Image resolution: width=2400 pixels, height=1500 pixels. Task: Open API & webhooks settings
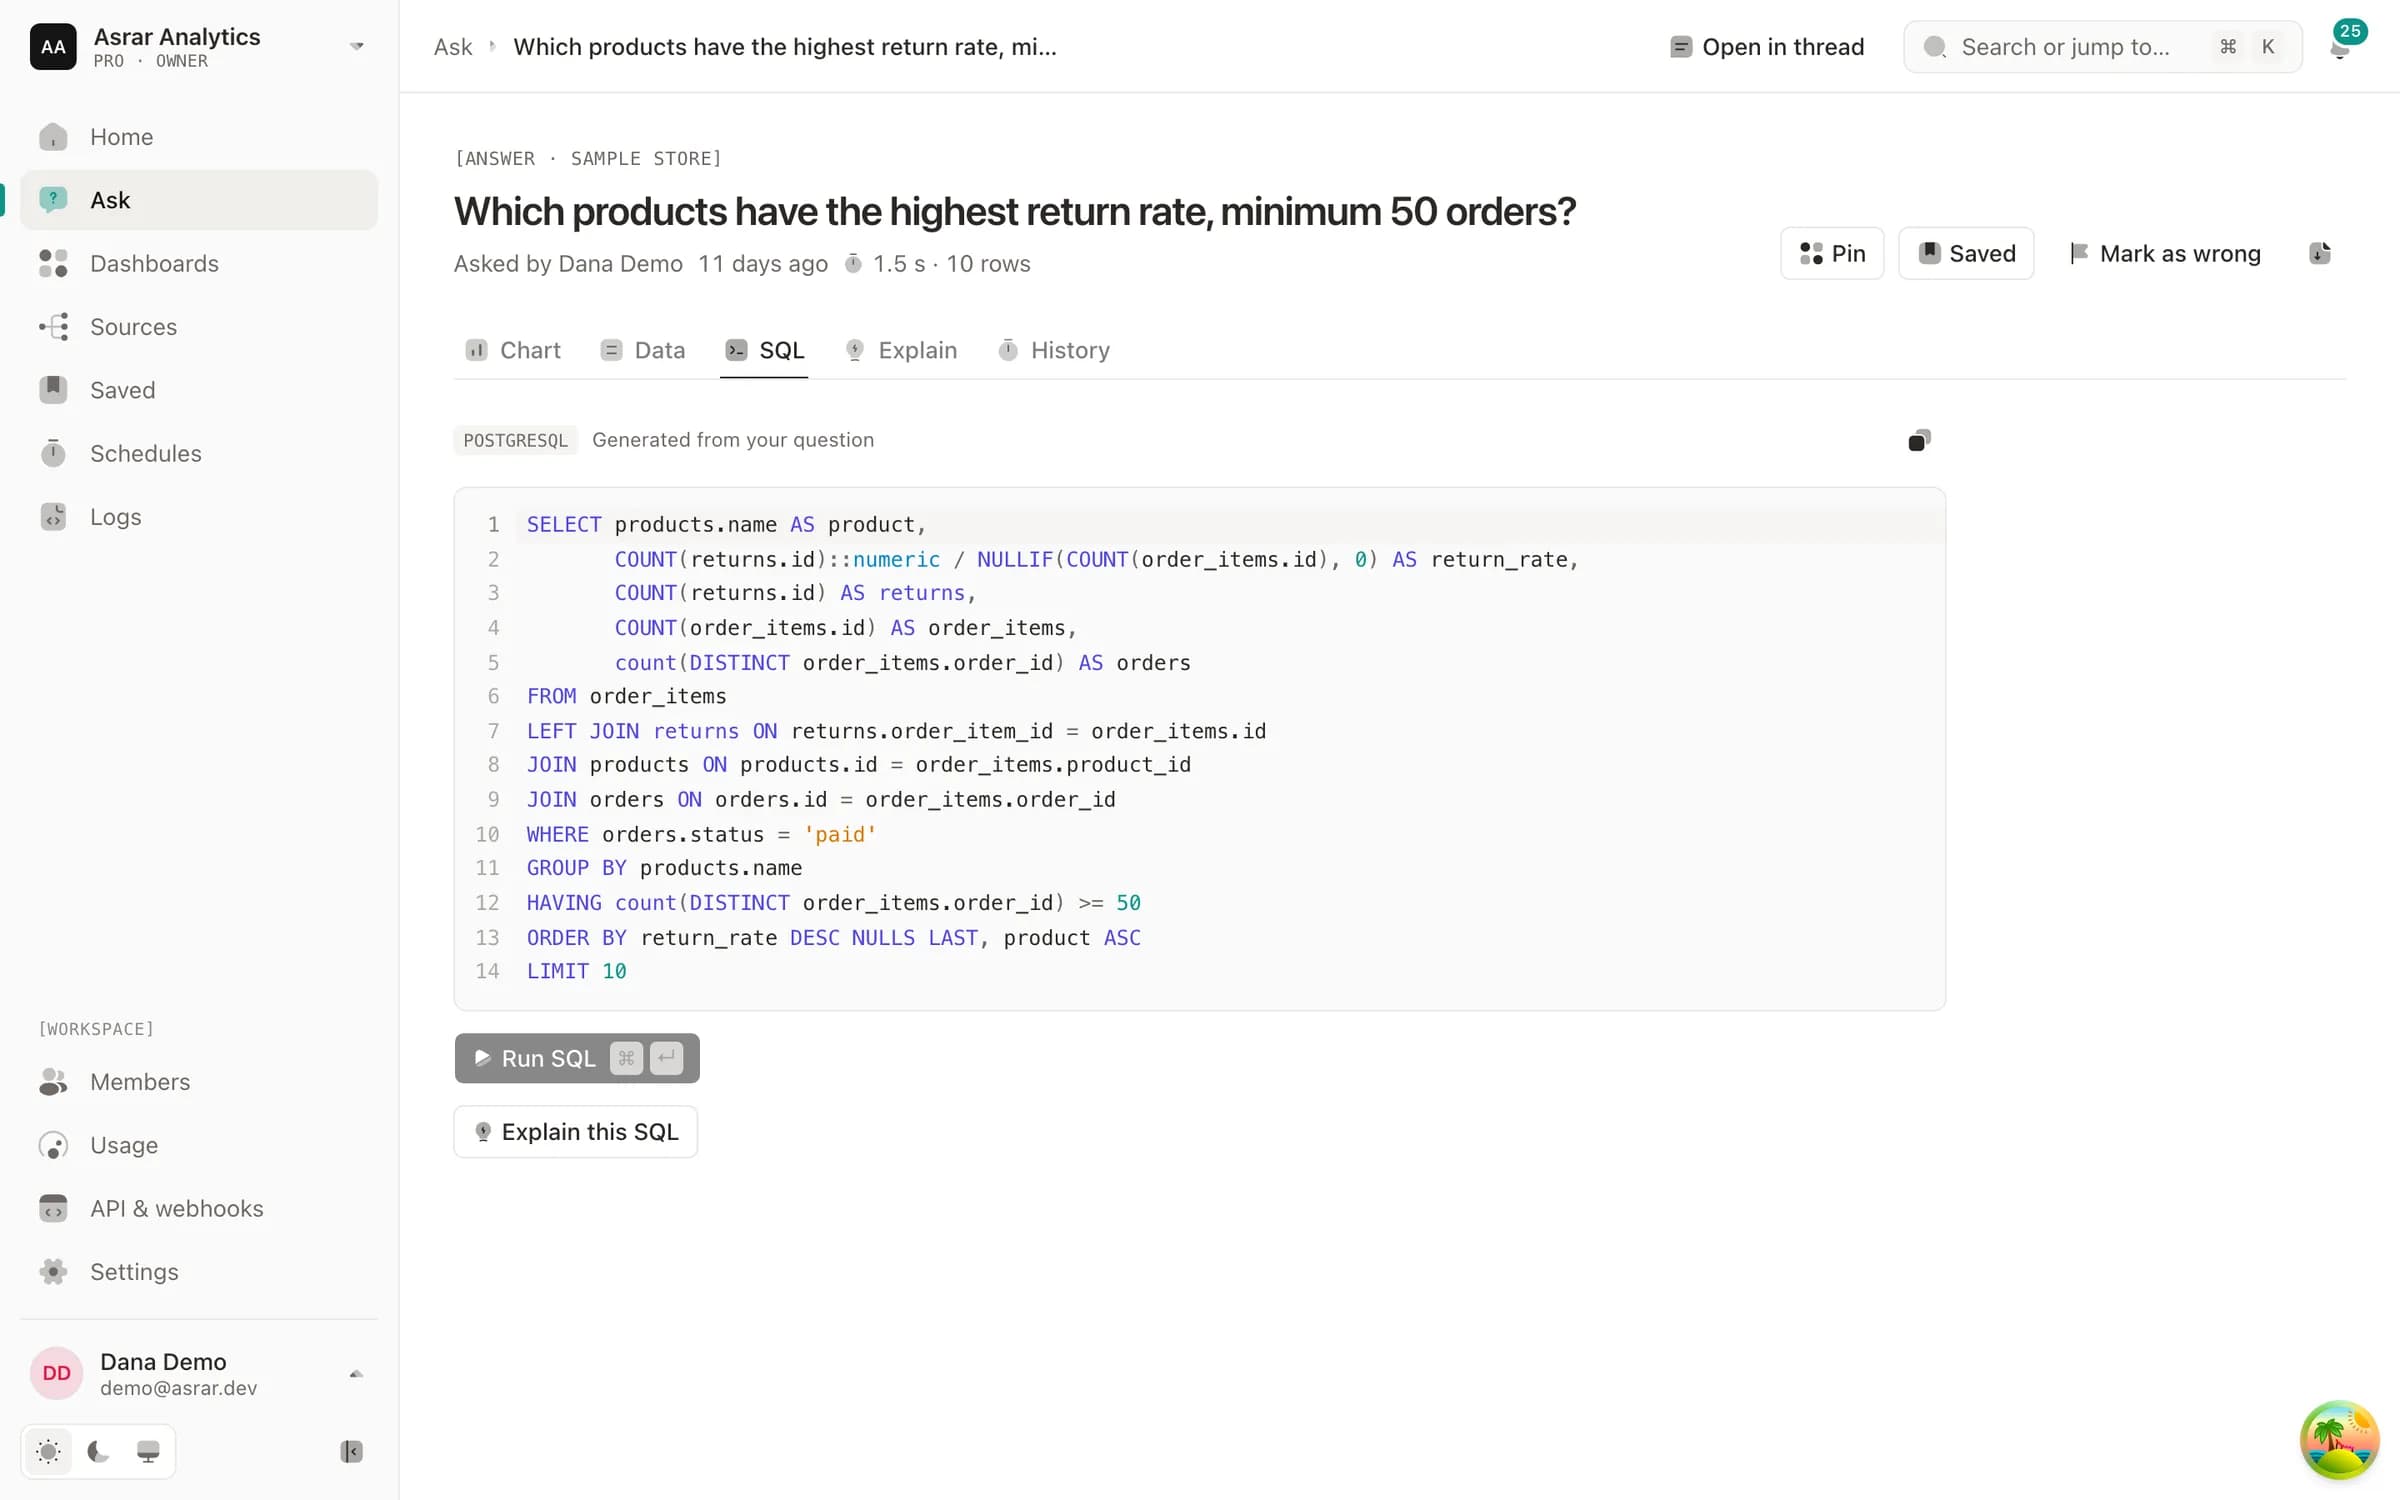click(199, 1208)
